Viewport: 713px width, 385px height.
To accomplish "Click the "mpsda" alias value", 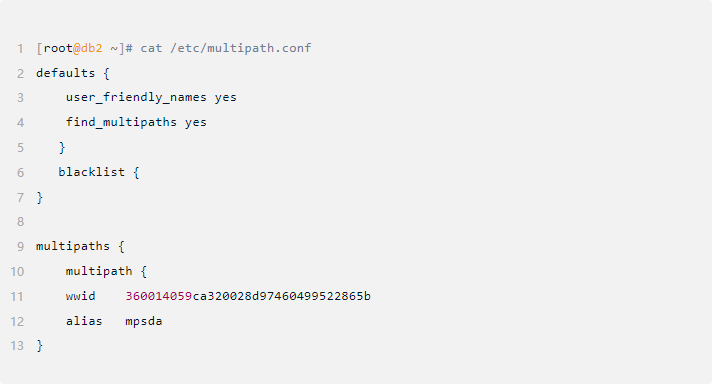I will 144,321.
